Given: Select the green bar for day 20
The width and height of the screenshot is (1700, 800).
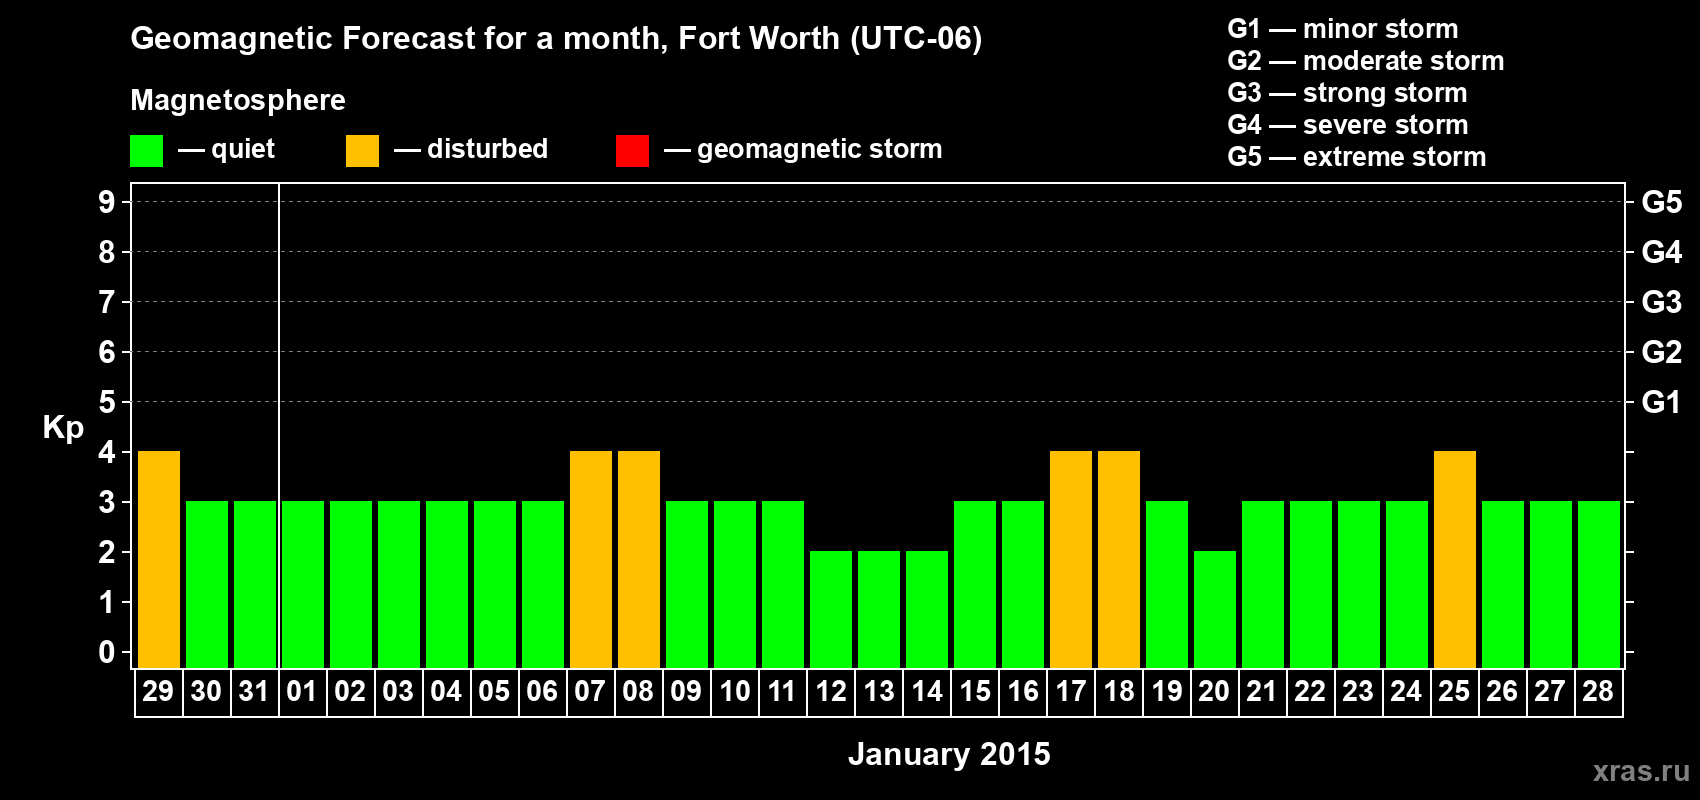Looking at the screenshot, I should click(1215, 609).
